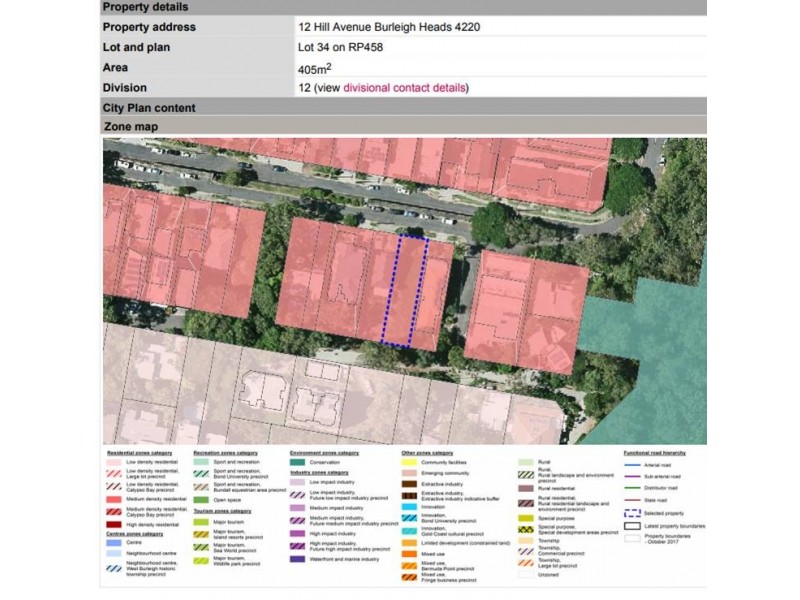The width and height of the screenshot is (800, 600).
Task: Click the Rural residential mauve swatch
Action: tap(526, 488)
